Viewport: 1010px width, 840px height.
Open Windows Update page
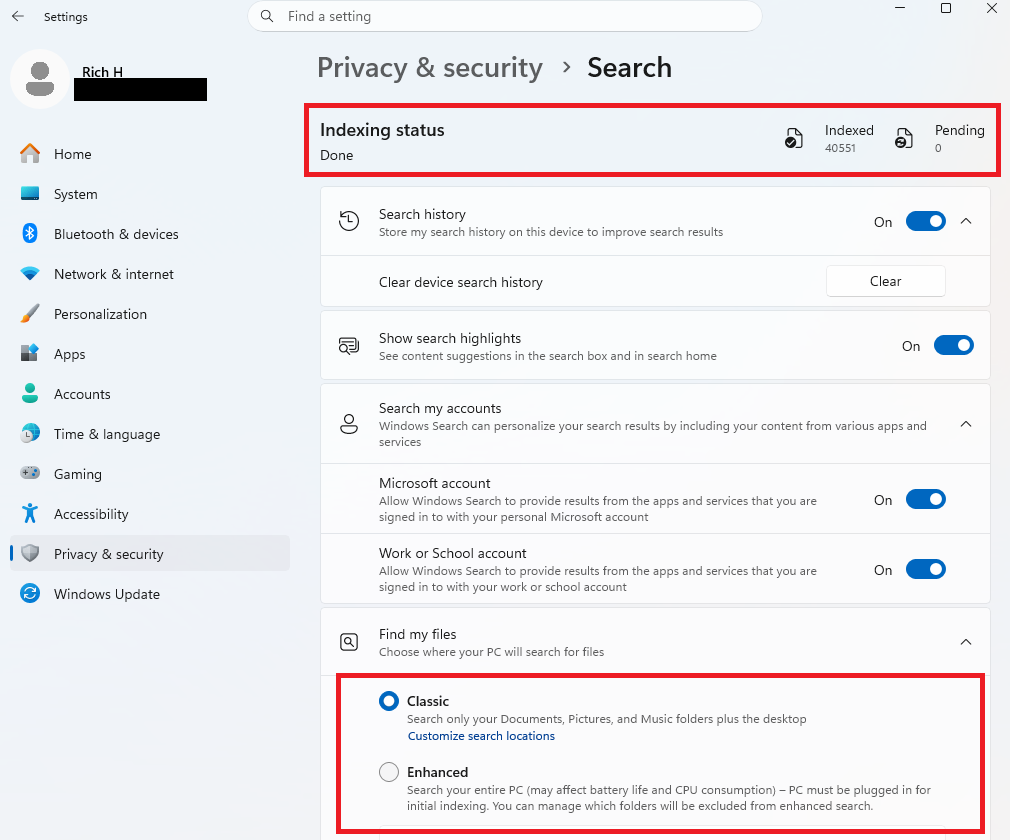coord(149,594)
